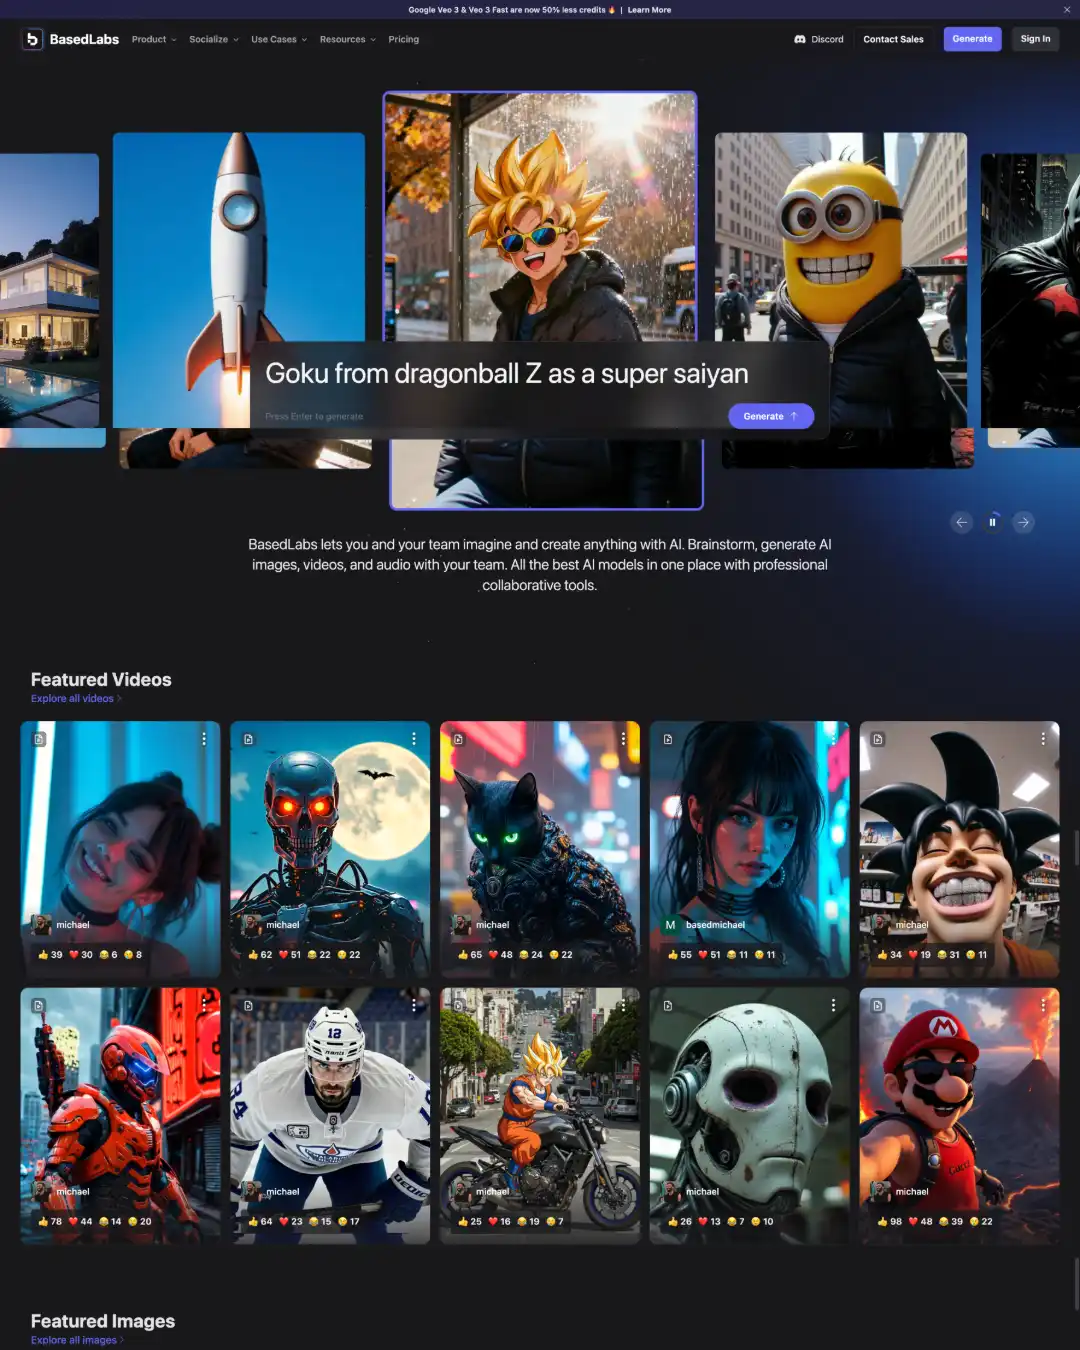Expand the Resources dropdown menu
The width and height of the screenshot is (1080, 1350).
(347, 39)
